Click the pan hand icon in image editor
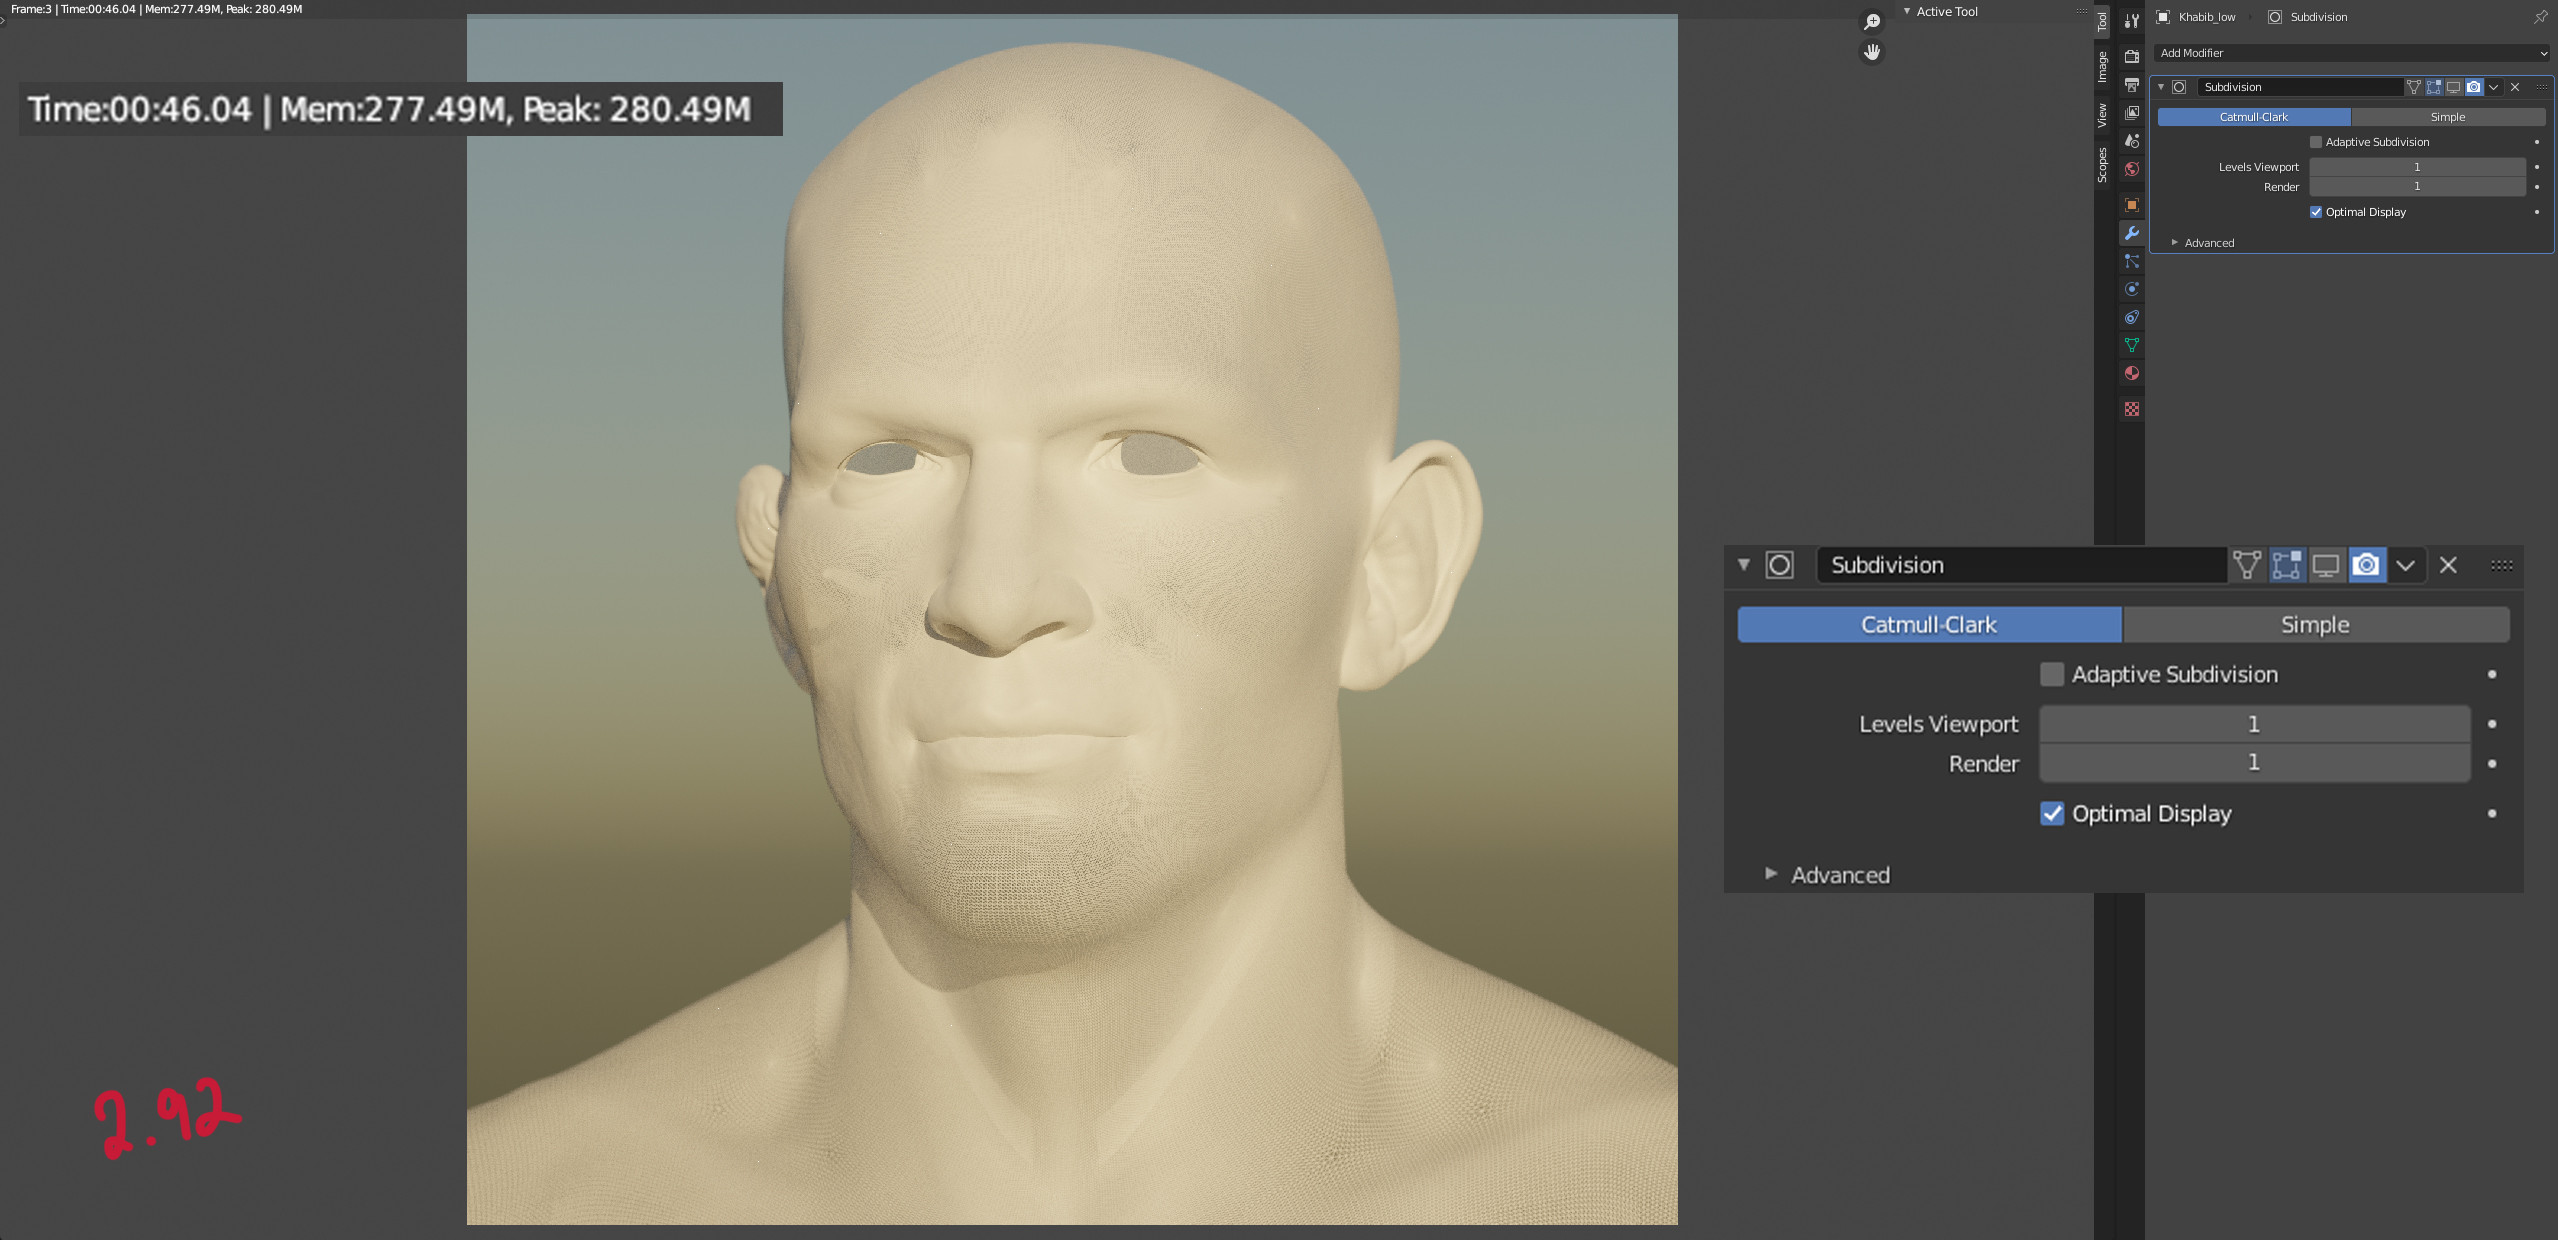This screenshot has height=1240, width=2558. [1871, 52]
